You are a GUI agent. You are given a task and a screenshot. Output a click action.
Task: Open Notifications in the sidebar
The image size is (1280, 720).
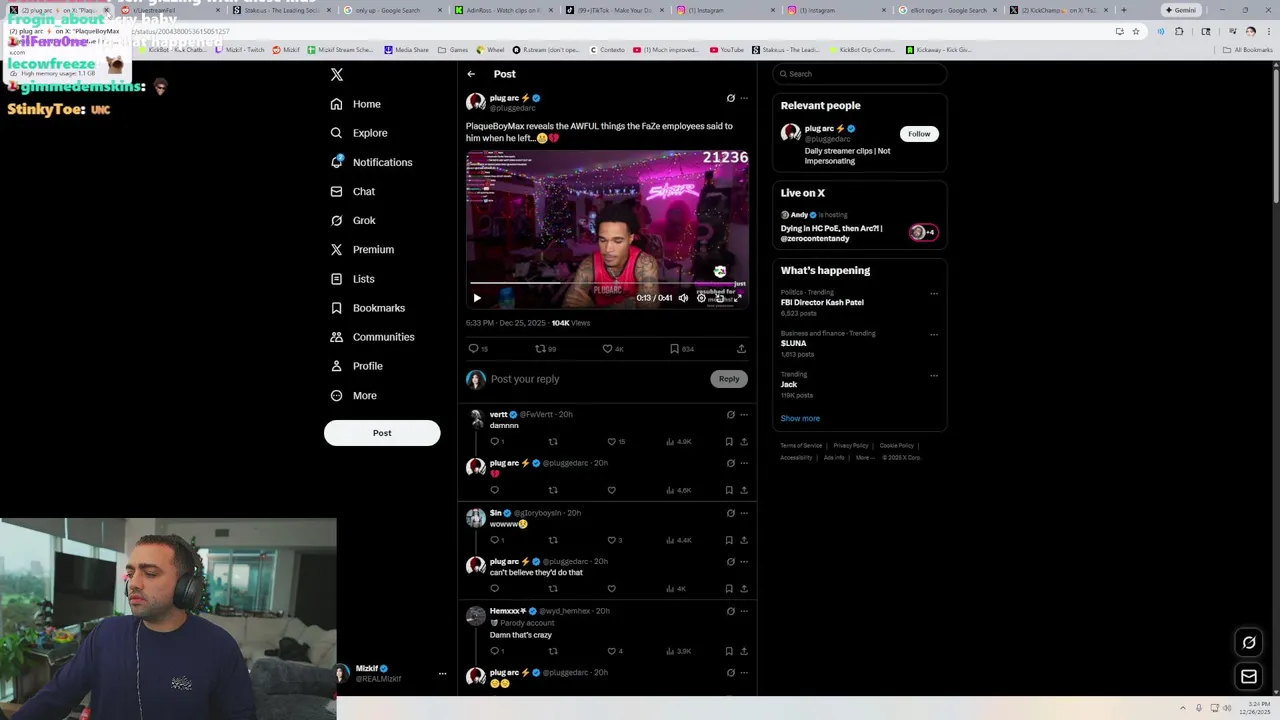click(371, 162)
